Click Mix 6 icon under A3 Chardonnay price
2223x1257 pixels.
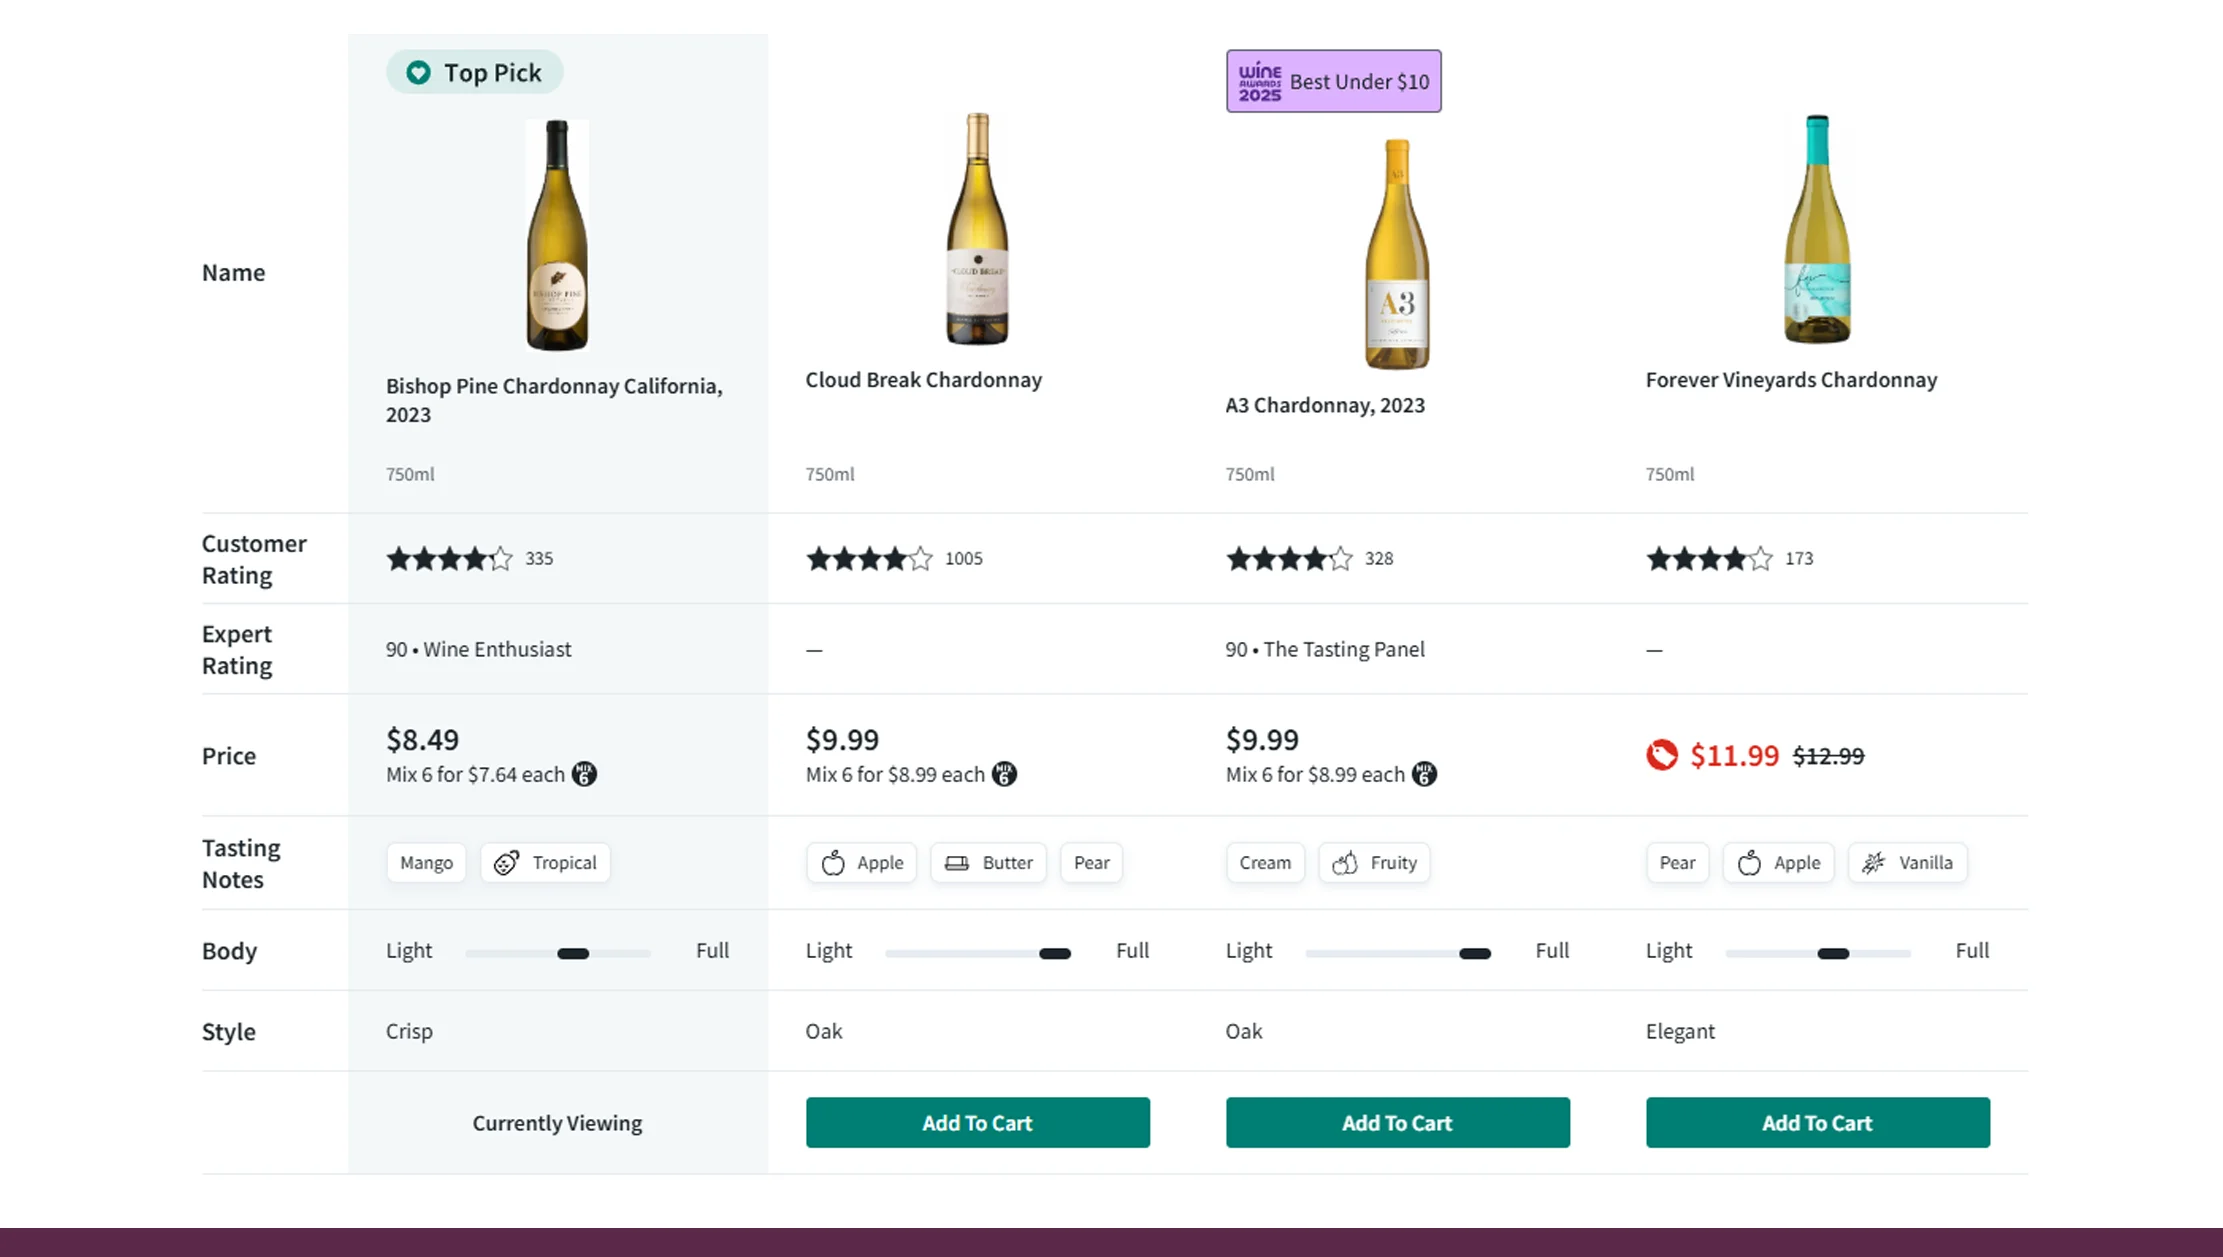pyautogui.click(x=1424, y=774)
